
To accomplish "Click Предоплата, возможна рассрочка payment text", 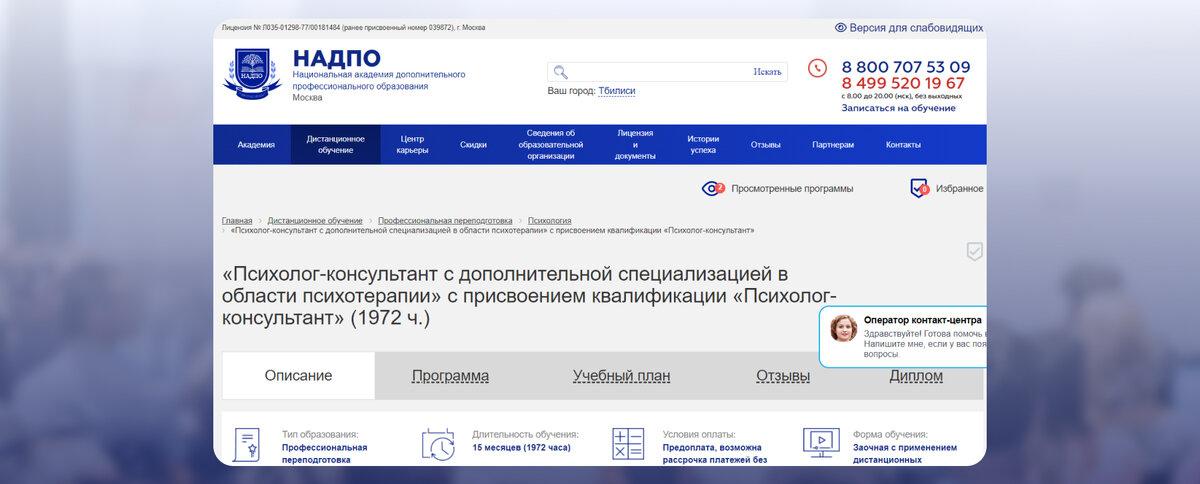I will point(715,454).
